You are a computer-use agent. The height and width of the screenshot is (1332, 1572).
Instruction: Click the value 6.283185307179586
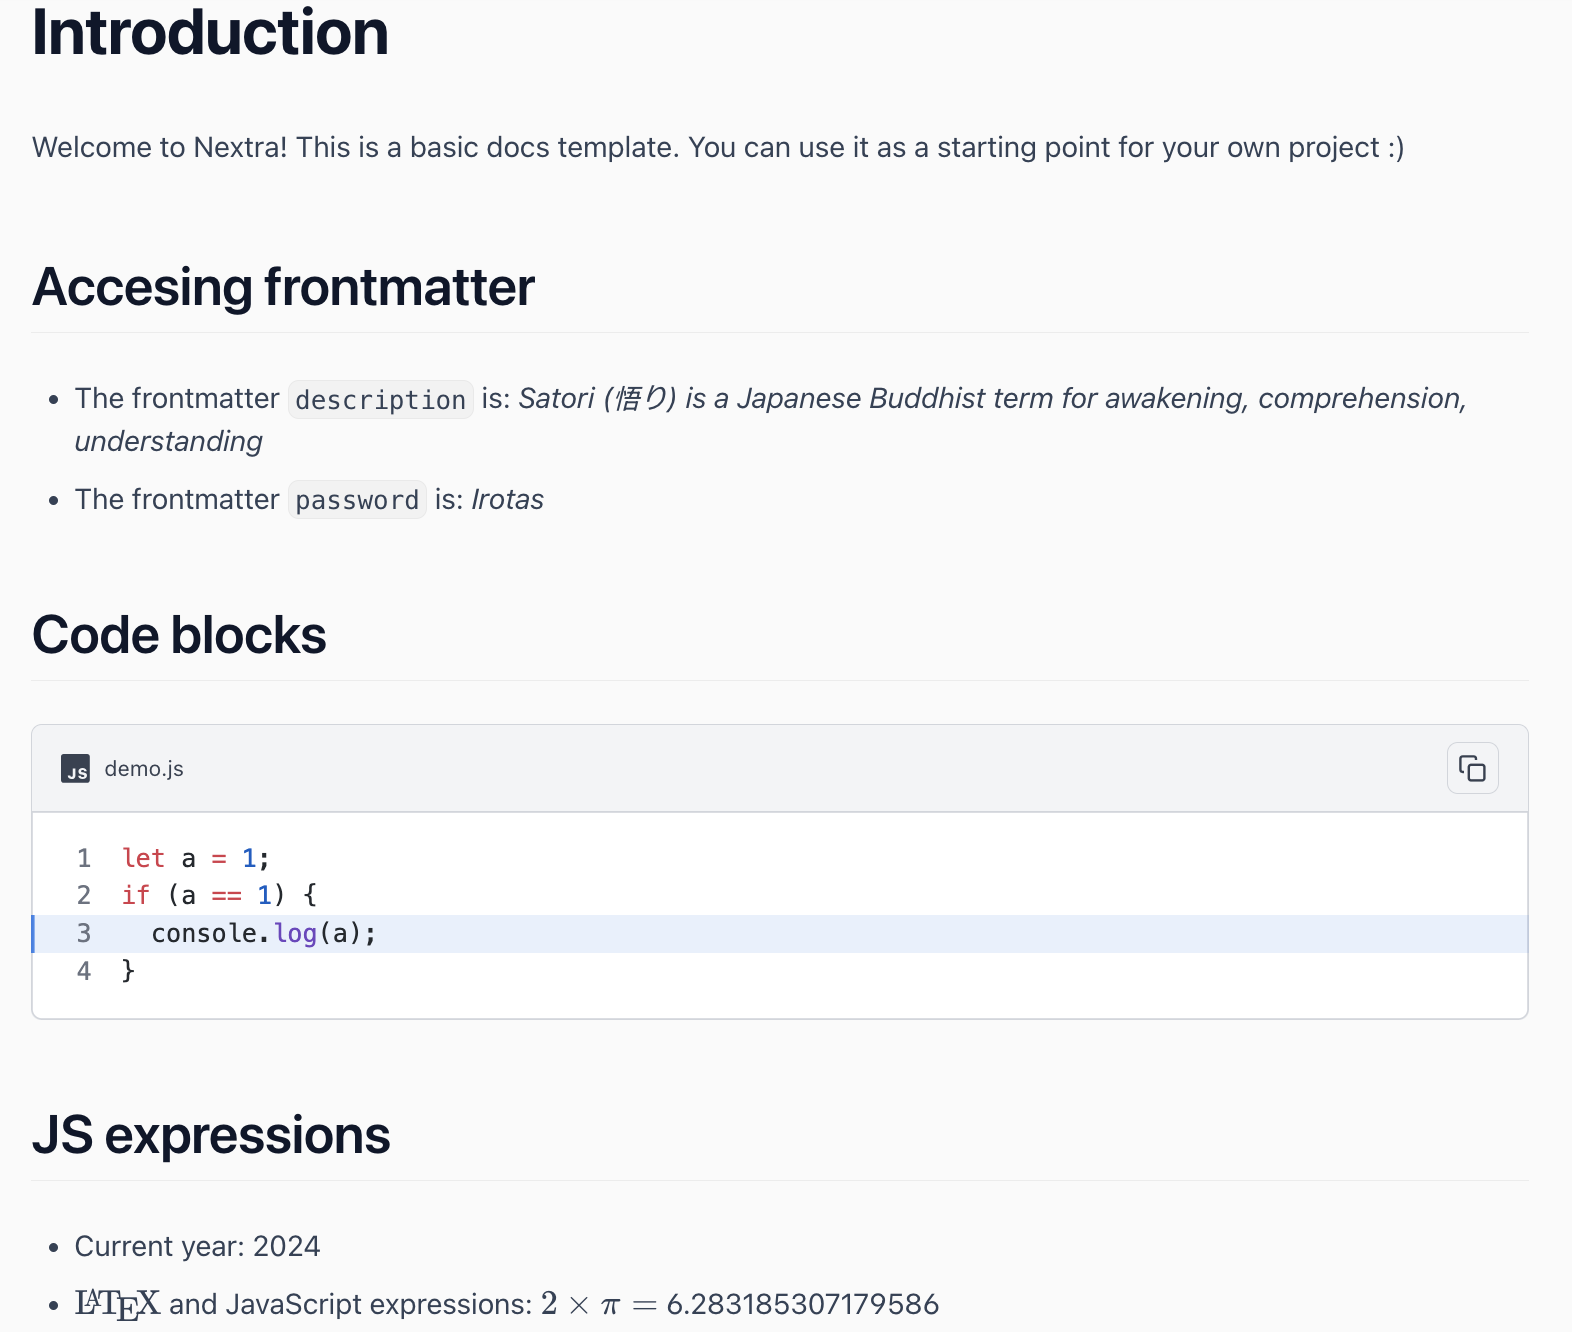click(x=803, y=1304)
